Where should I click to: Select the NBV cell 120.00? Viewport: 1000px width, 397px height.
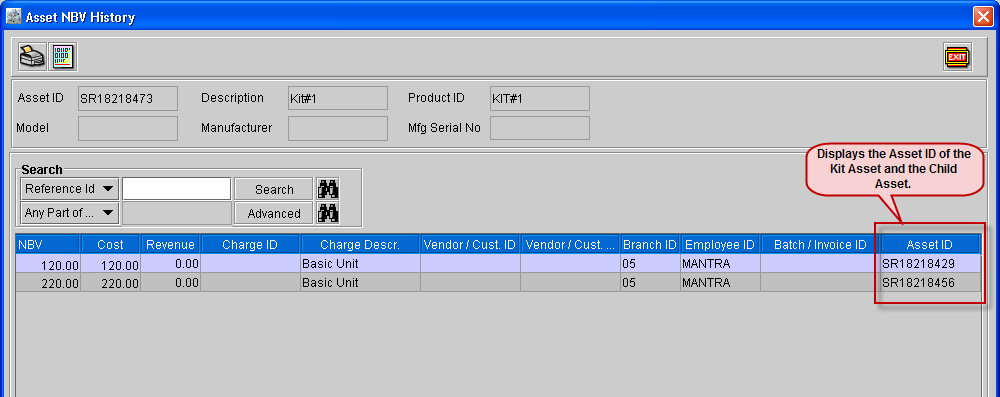point(48,264)
